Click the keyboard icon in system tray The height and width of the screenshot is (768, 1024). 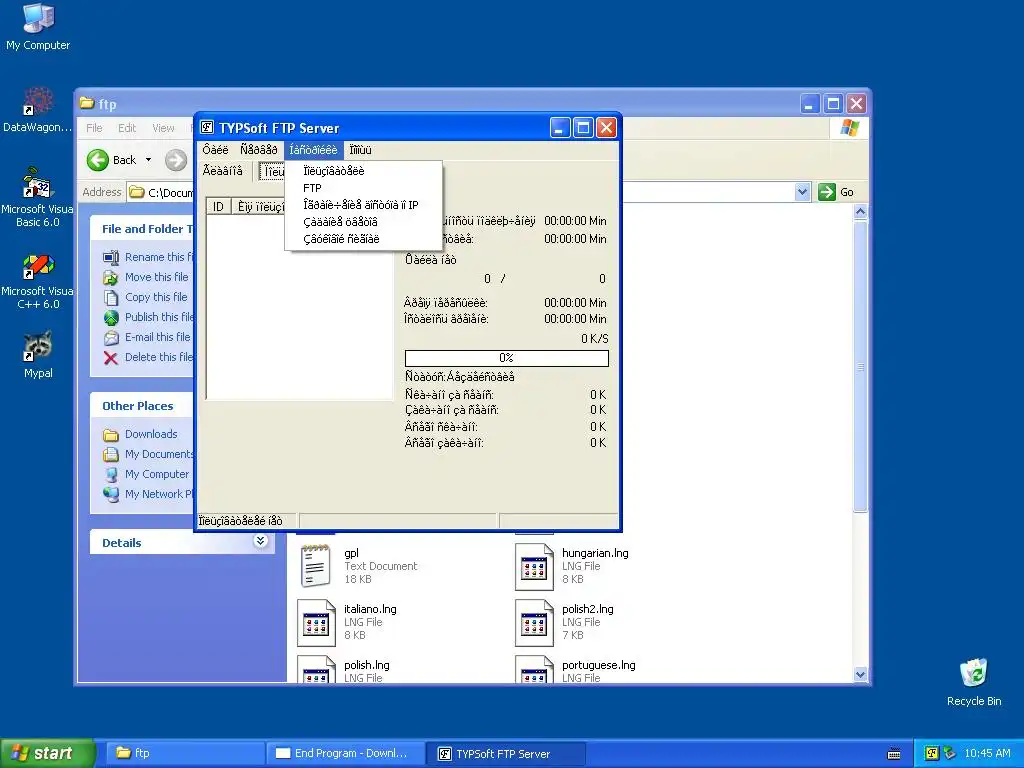pos(894,754)
